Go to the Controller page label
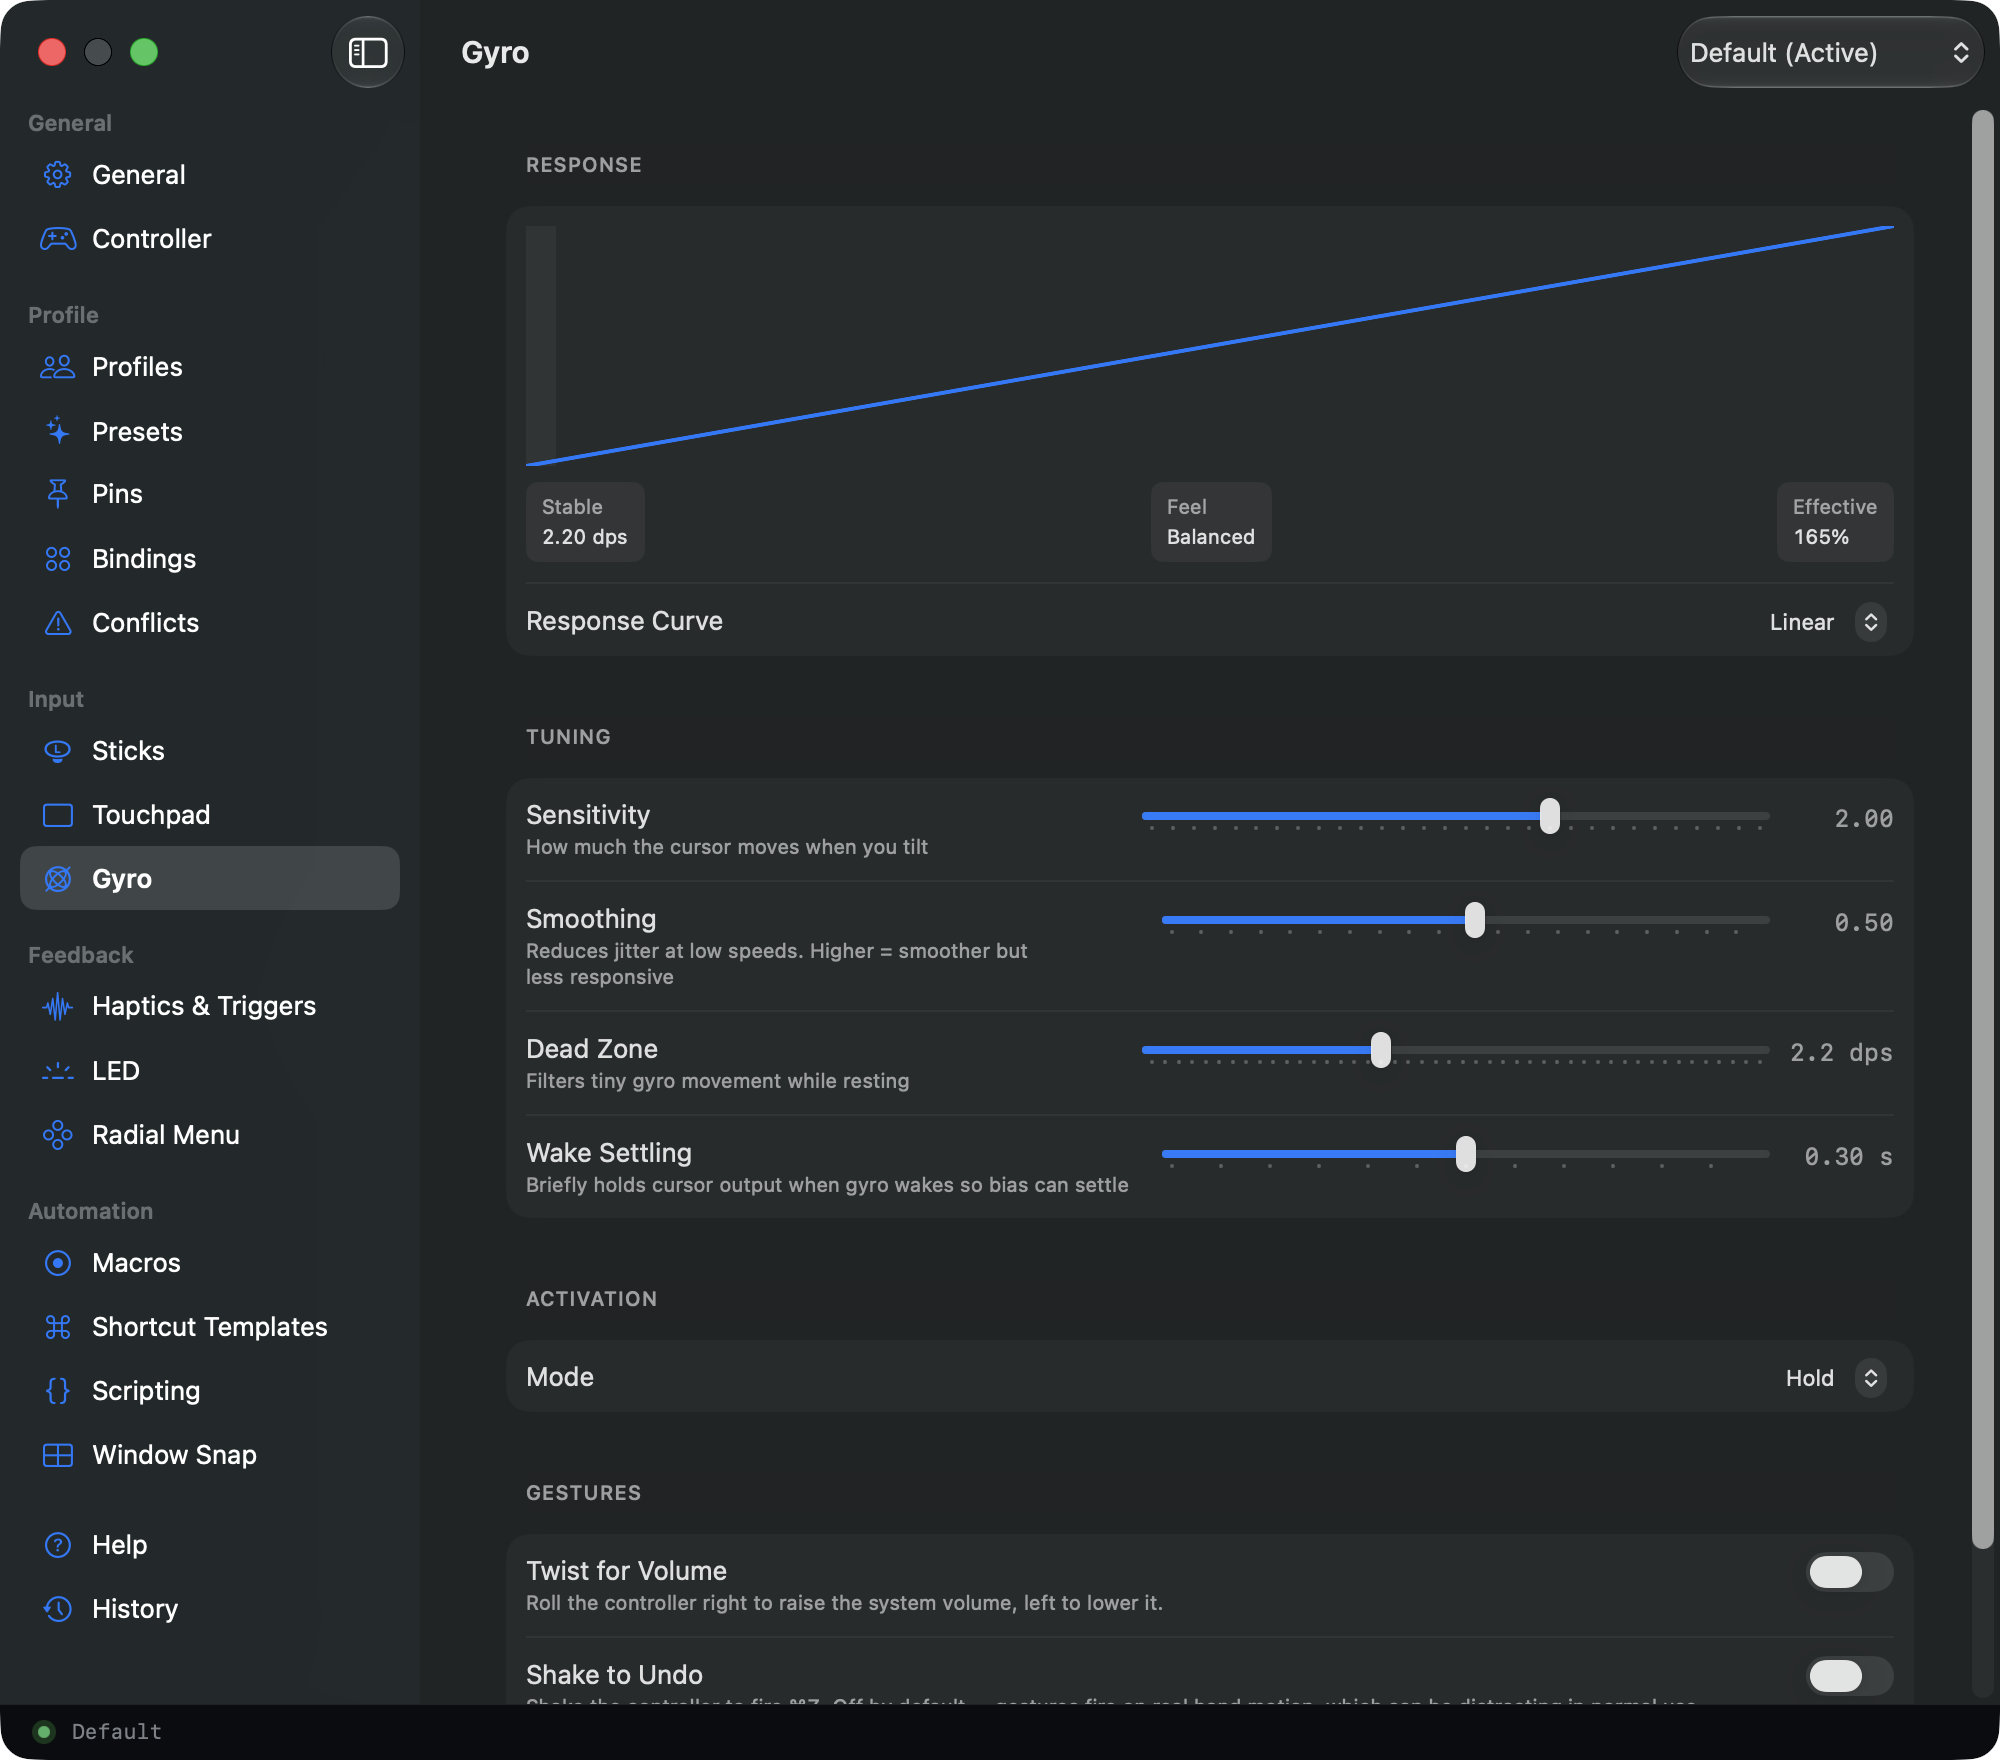This screenshot has width=2000, height=1760. [152, 239]
